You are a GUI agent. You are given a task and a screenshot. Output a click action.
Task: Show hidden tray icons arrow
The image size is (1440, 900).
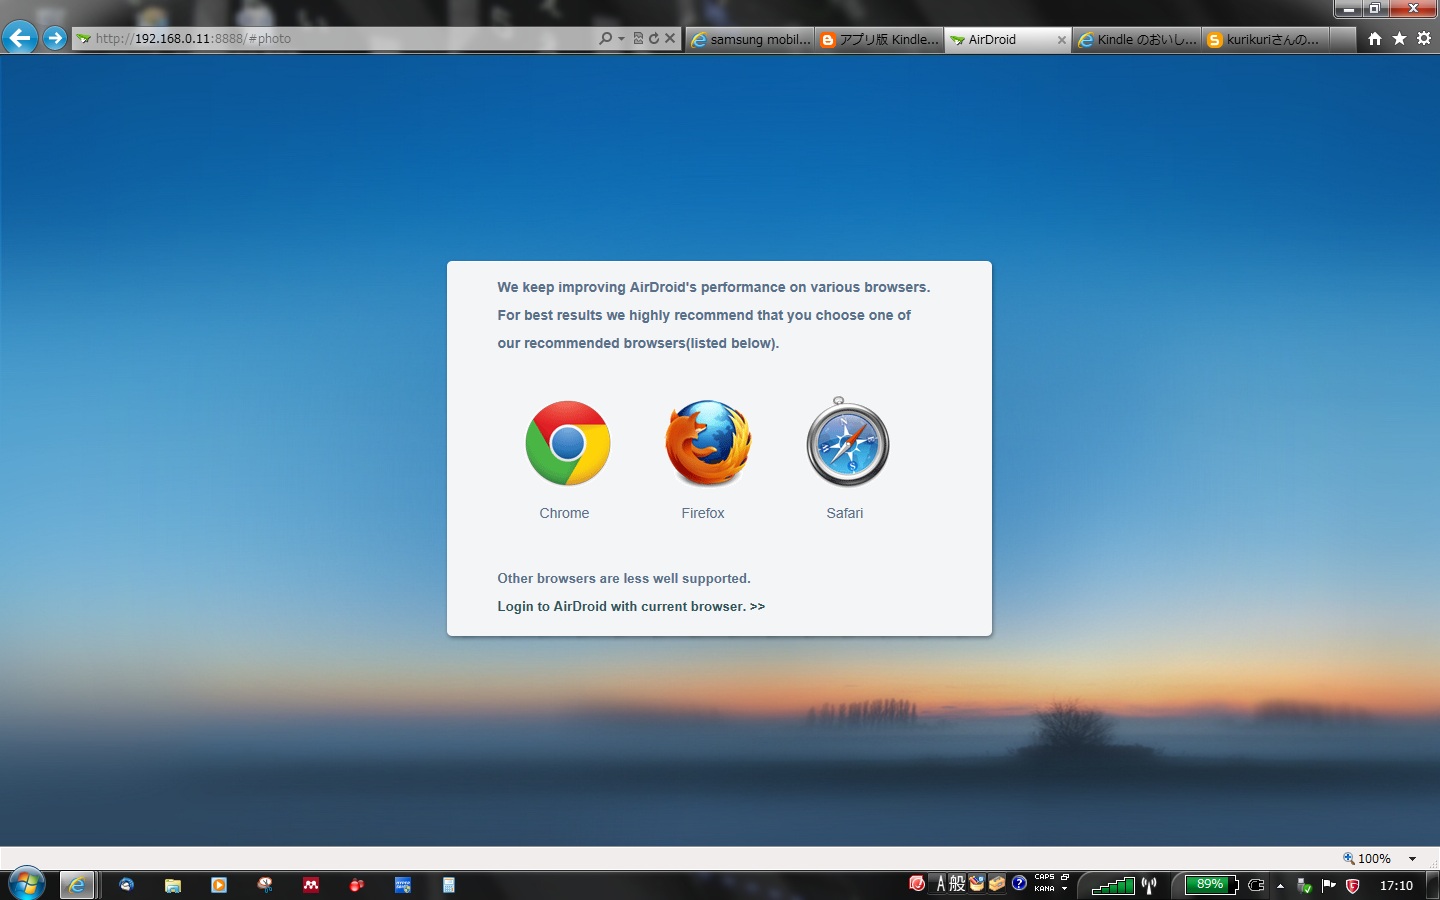(x=1280, y=886)
